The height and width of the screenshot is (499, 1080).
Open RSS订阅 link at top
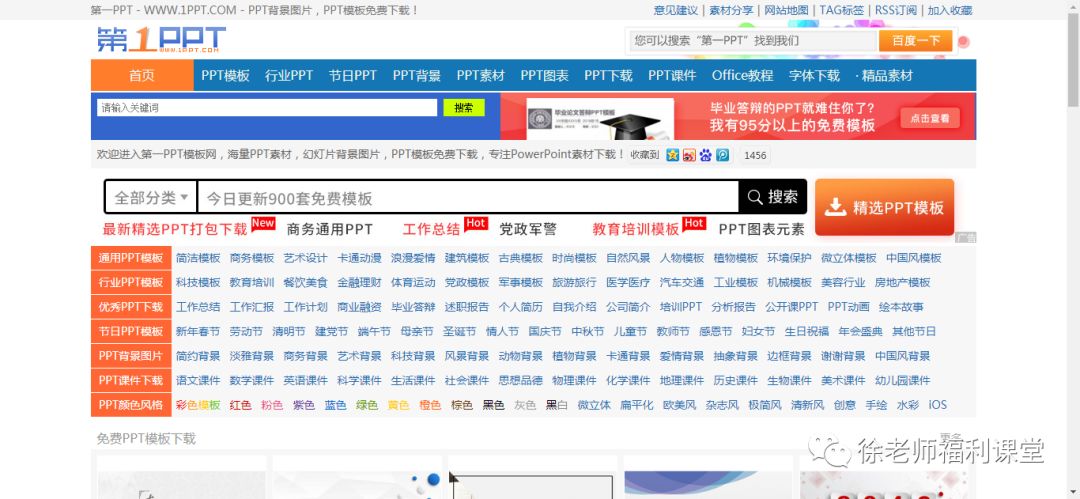[896, 10]
